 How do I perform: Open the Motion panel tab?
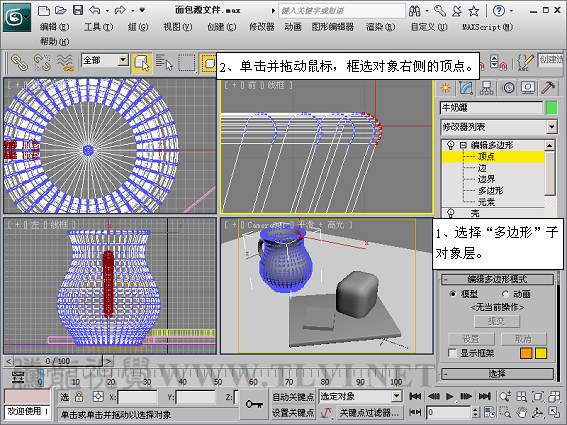click(509, 88)
